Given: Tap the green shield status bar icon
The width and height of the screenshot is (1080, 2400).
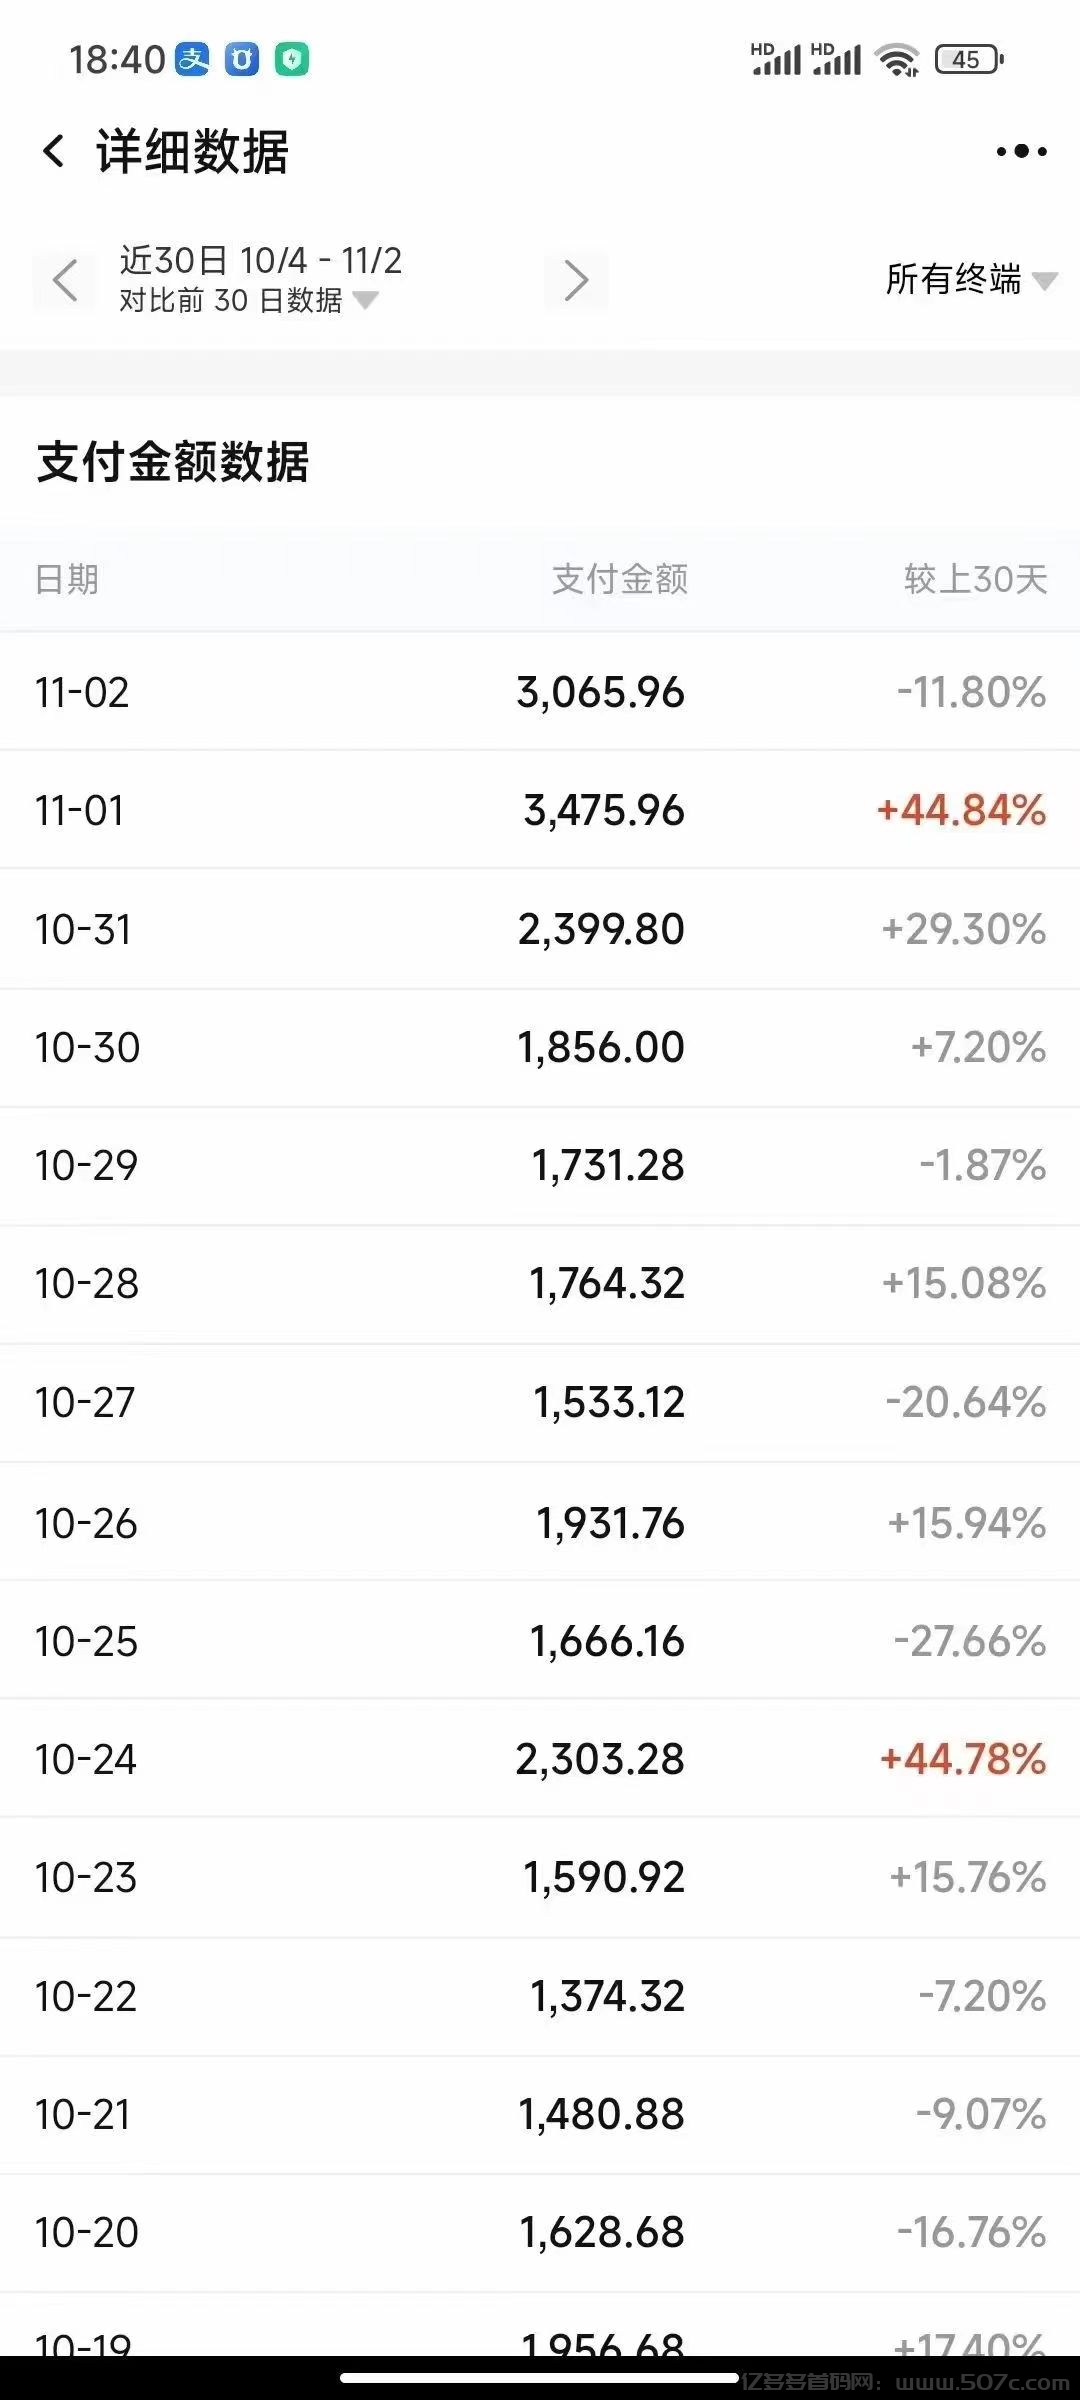Looking at the screenshot, I should pos(292,60).
